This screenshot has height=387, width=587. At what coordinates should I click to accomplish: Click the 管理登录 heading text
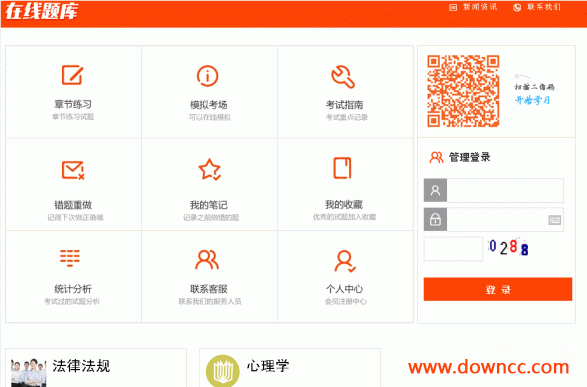coord(469,158)
